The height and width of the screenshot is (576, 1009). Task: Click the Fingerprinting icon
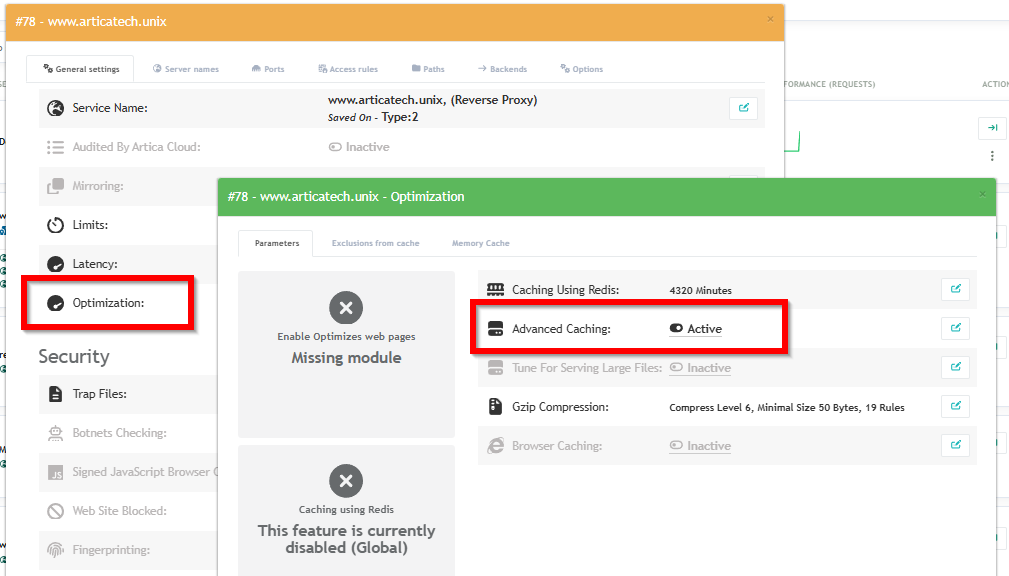click(55, 550)
